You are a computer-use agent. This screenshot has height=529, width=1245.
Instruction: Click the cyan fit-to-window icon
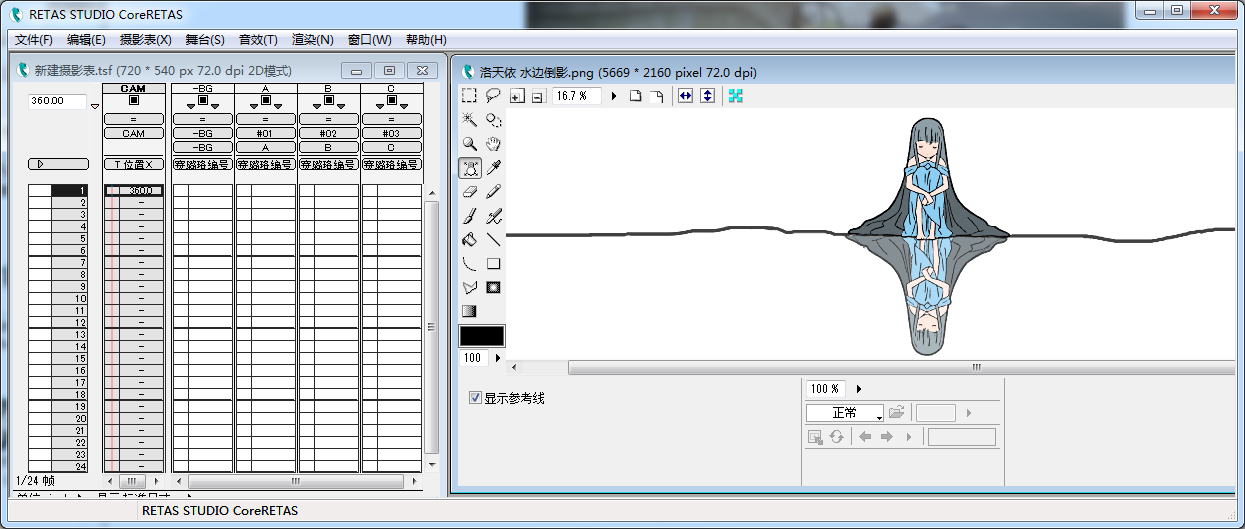(x=736, y=96)
